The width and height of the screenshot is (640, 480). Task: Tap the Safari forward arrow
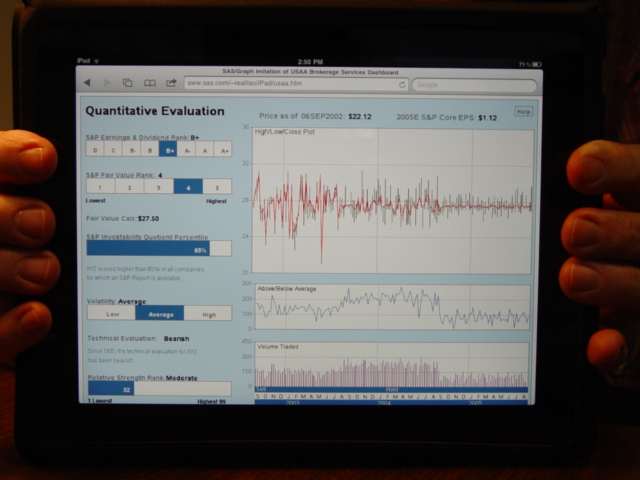click(x=106, y=83)
